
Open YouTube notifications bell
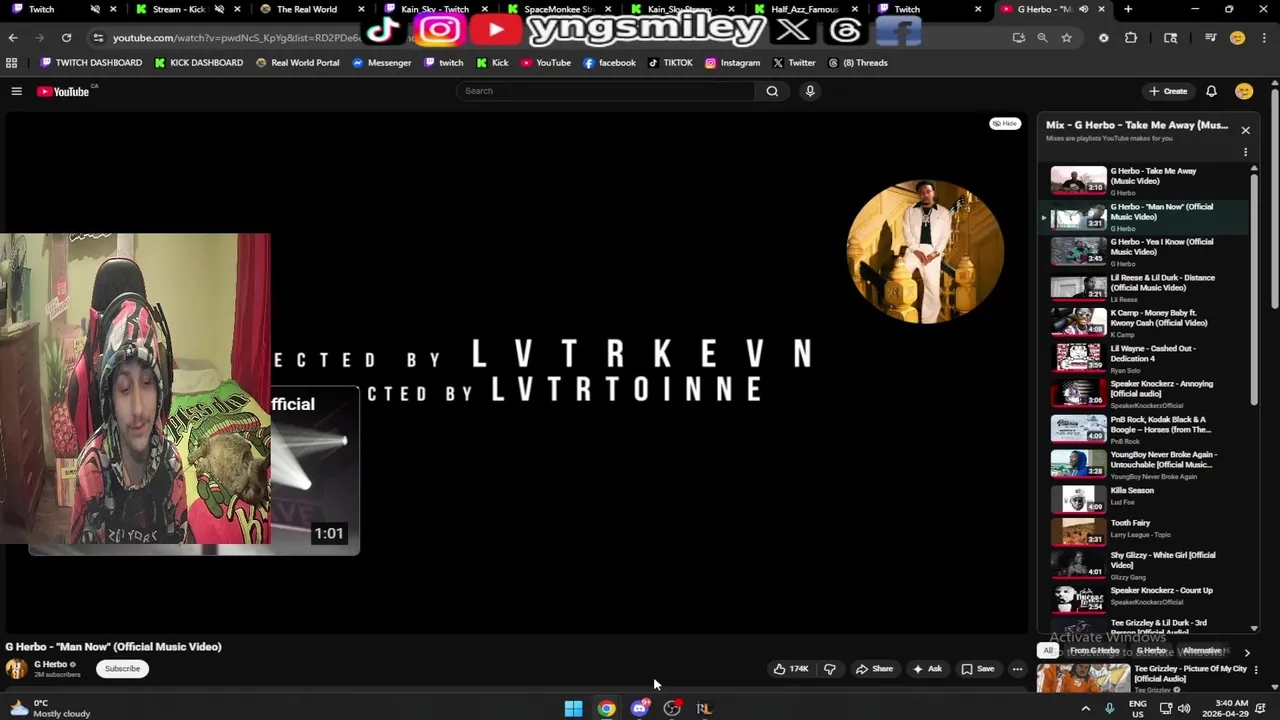(x=1211, y=91)
